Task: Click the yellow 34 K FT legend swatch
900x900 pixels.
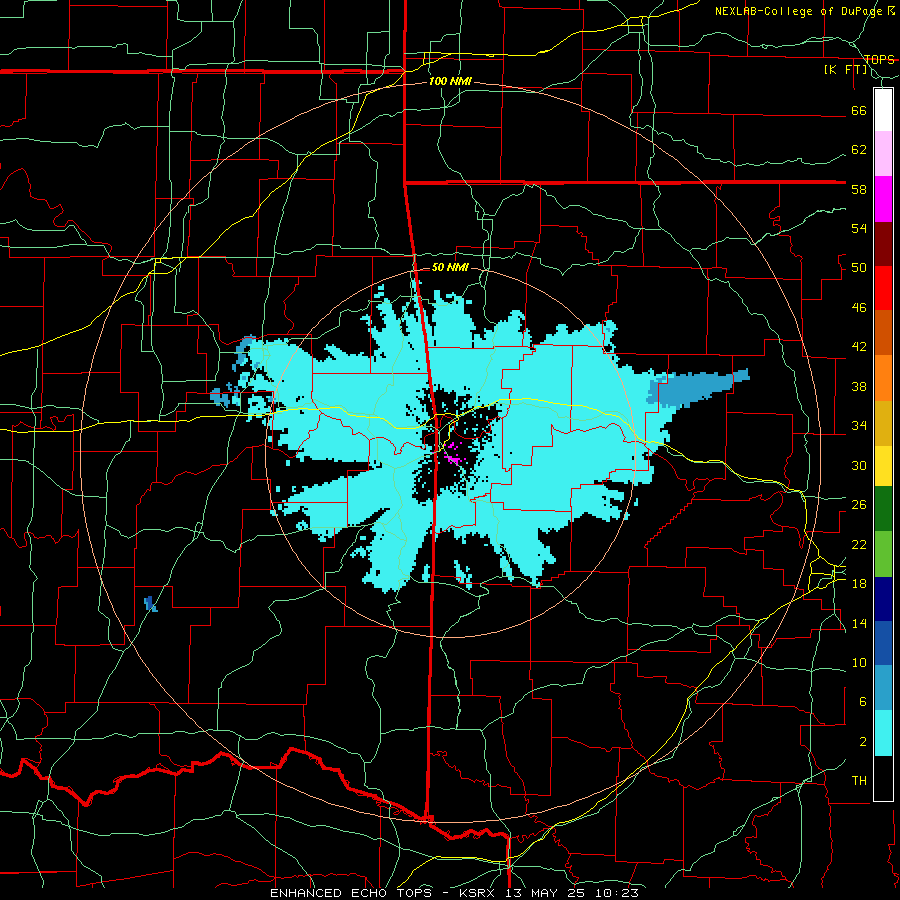Action: 883,465
